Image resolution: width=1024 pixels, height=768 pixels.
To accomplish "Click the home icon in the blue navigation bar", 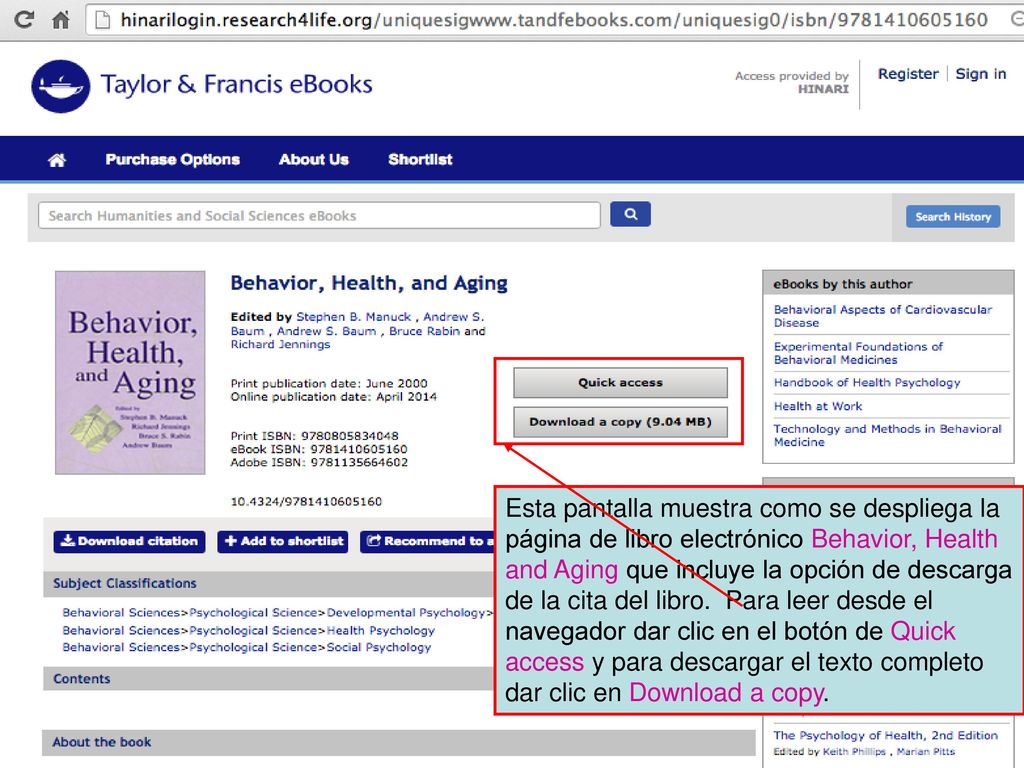I will [57, 160].
